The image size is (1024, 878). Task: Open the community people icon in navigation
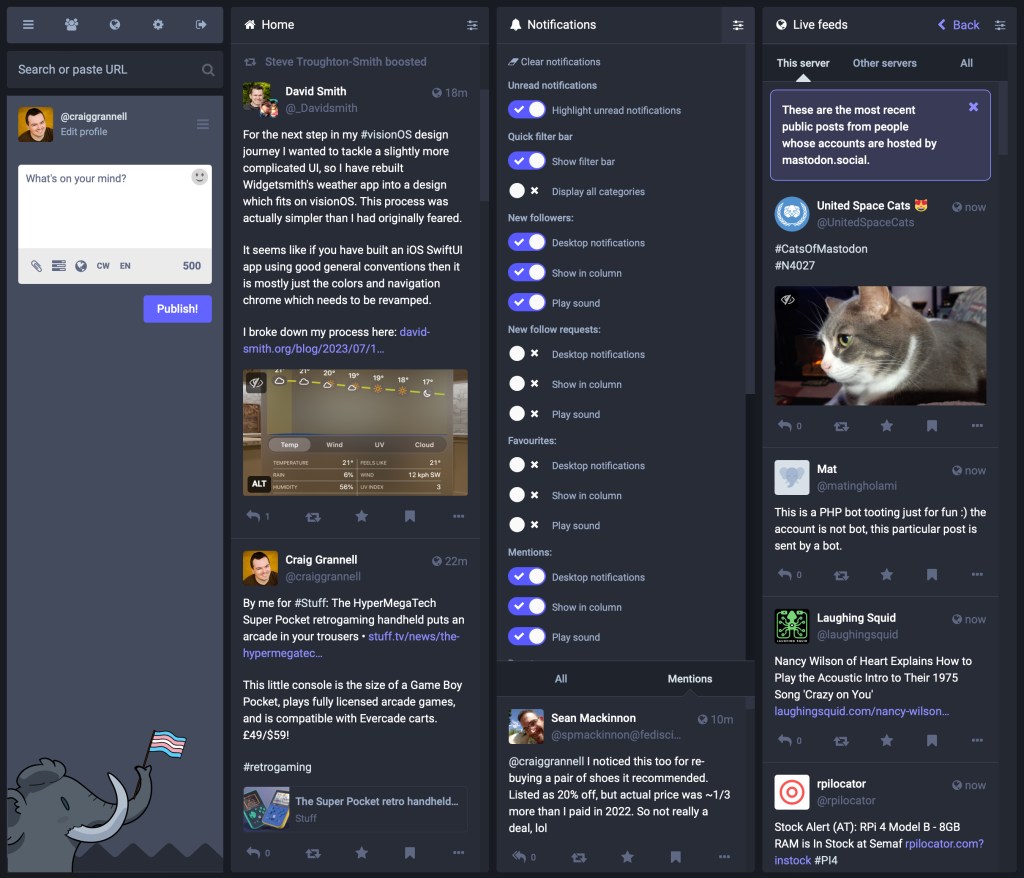click(72, 25)
